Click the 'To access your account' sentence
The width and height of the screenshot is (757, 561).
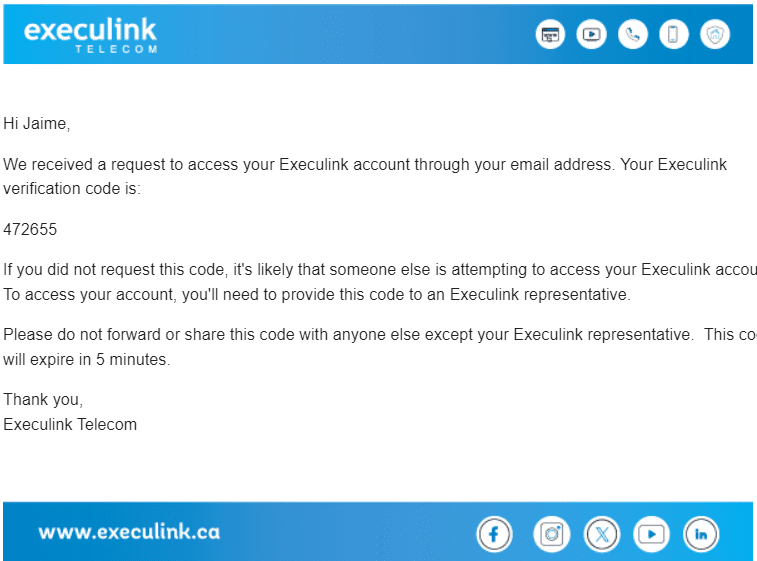tap(317, 294)
